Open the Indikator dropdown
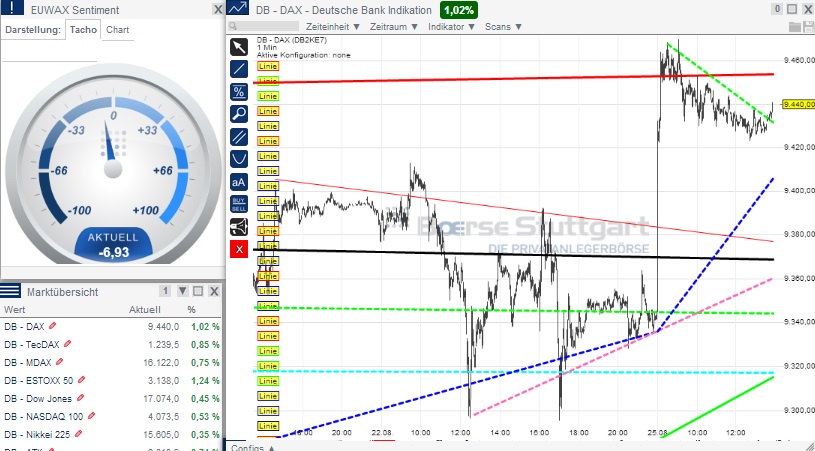 [x=451, y=26]
